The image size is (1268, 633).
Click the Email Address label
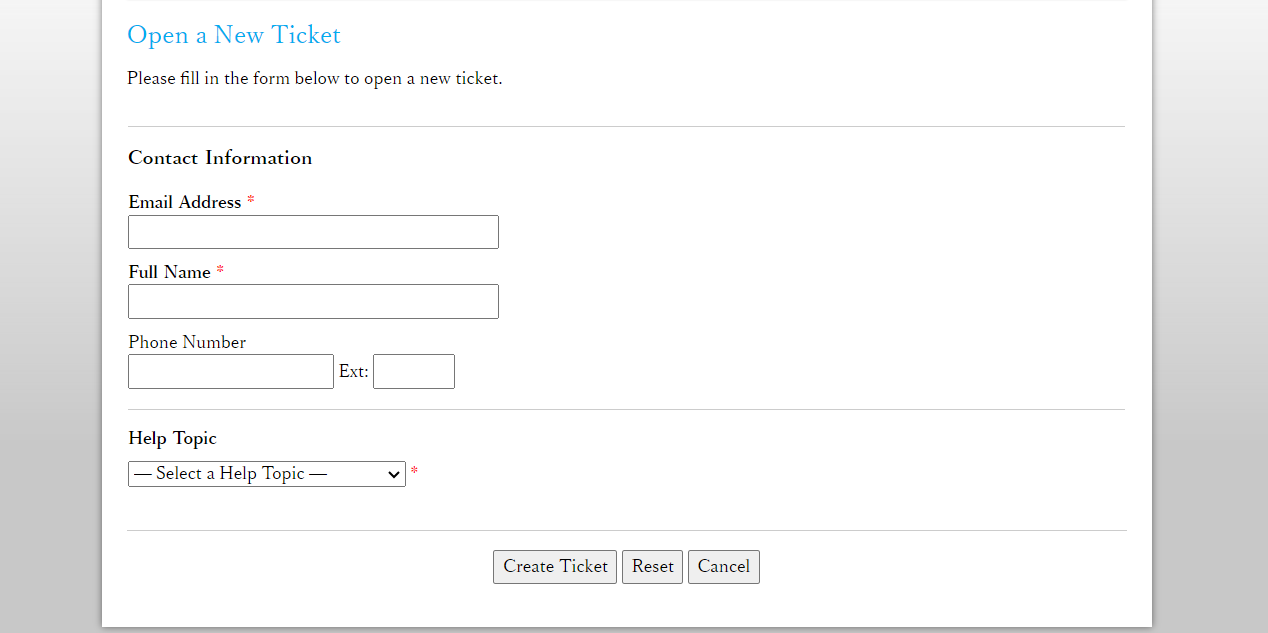[185, 202]
